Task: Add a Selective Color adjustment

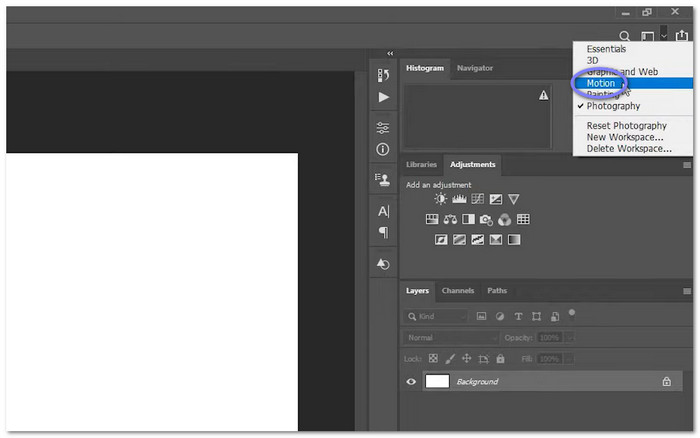Action: [496, 240]
